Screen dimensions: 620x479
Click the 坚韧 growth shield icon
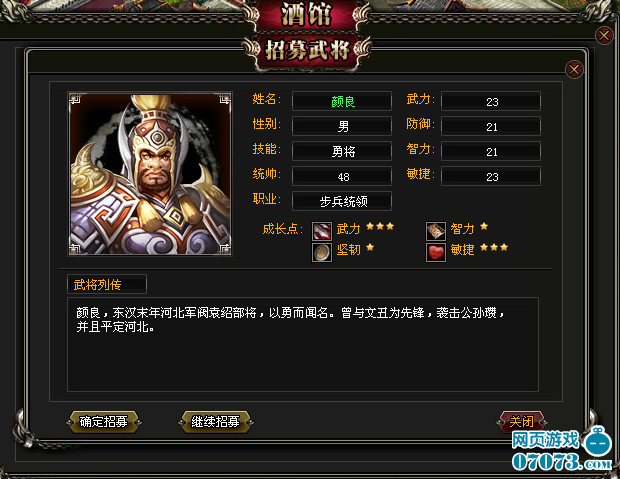pyautogui.click(x=321, y=252)
